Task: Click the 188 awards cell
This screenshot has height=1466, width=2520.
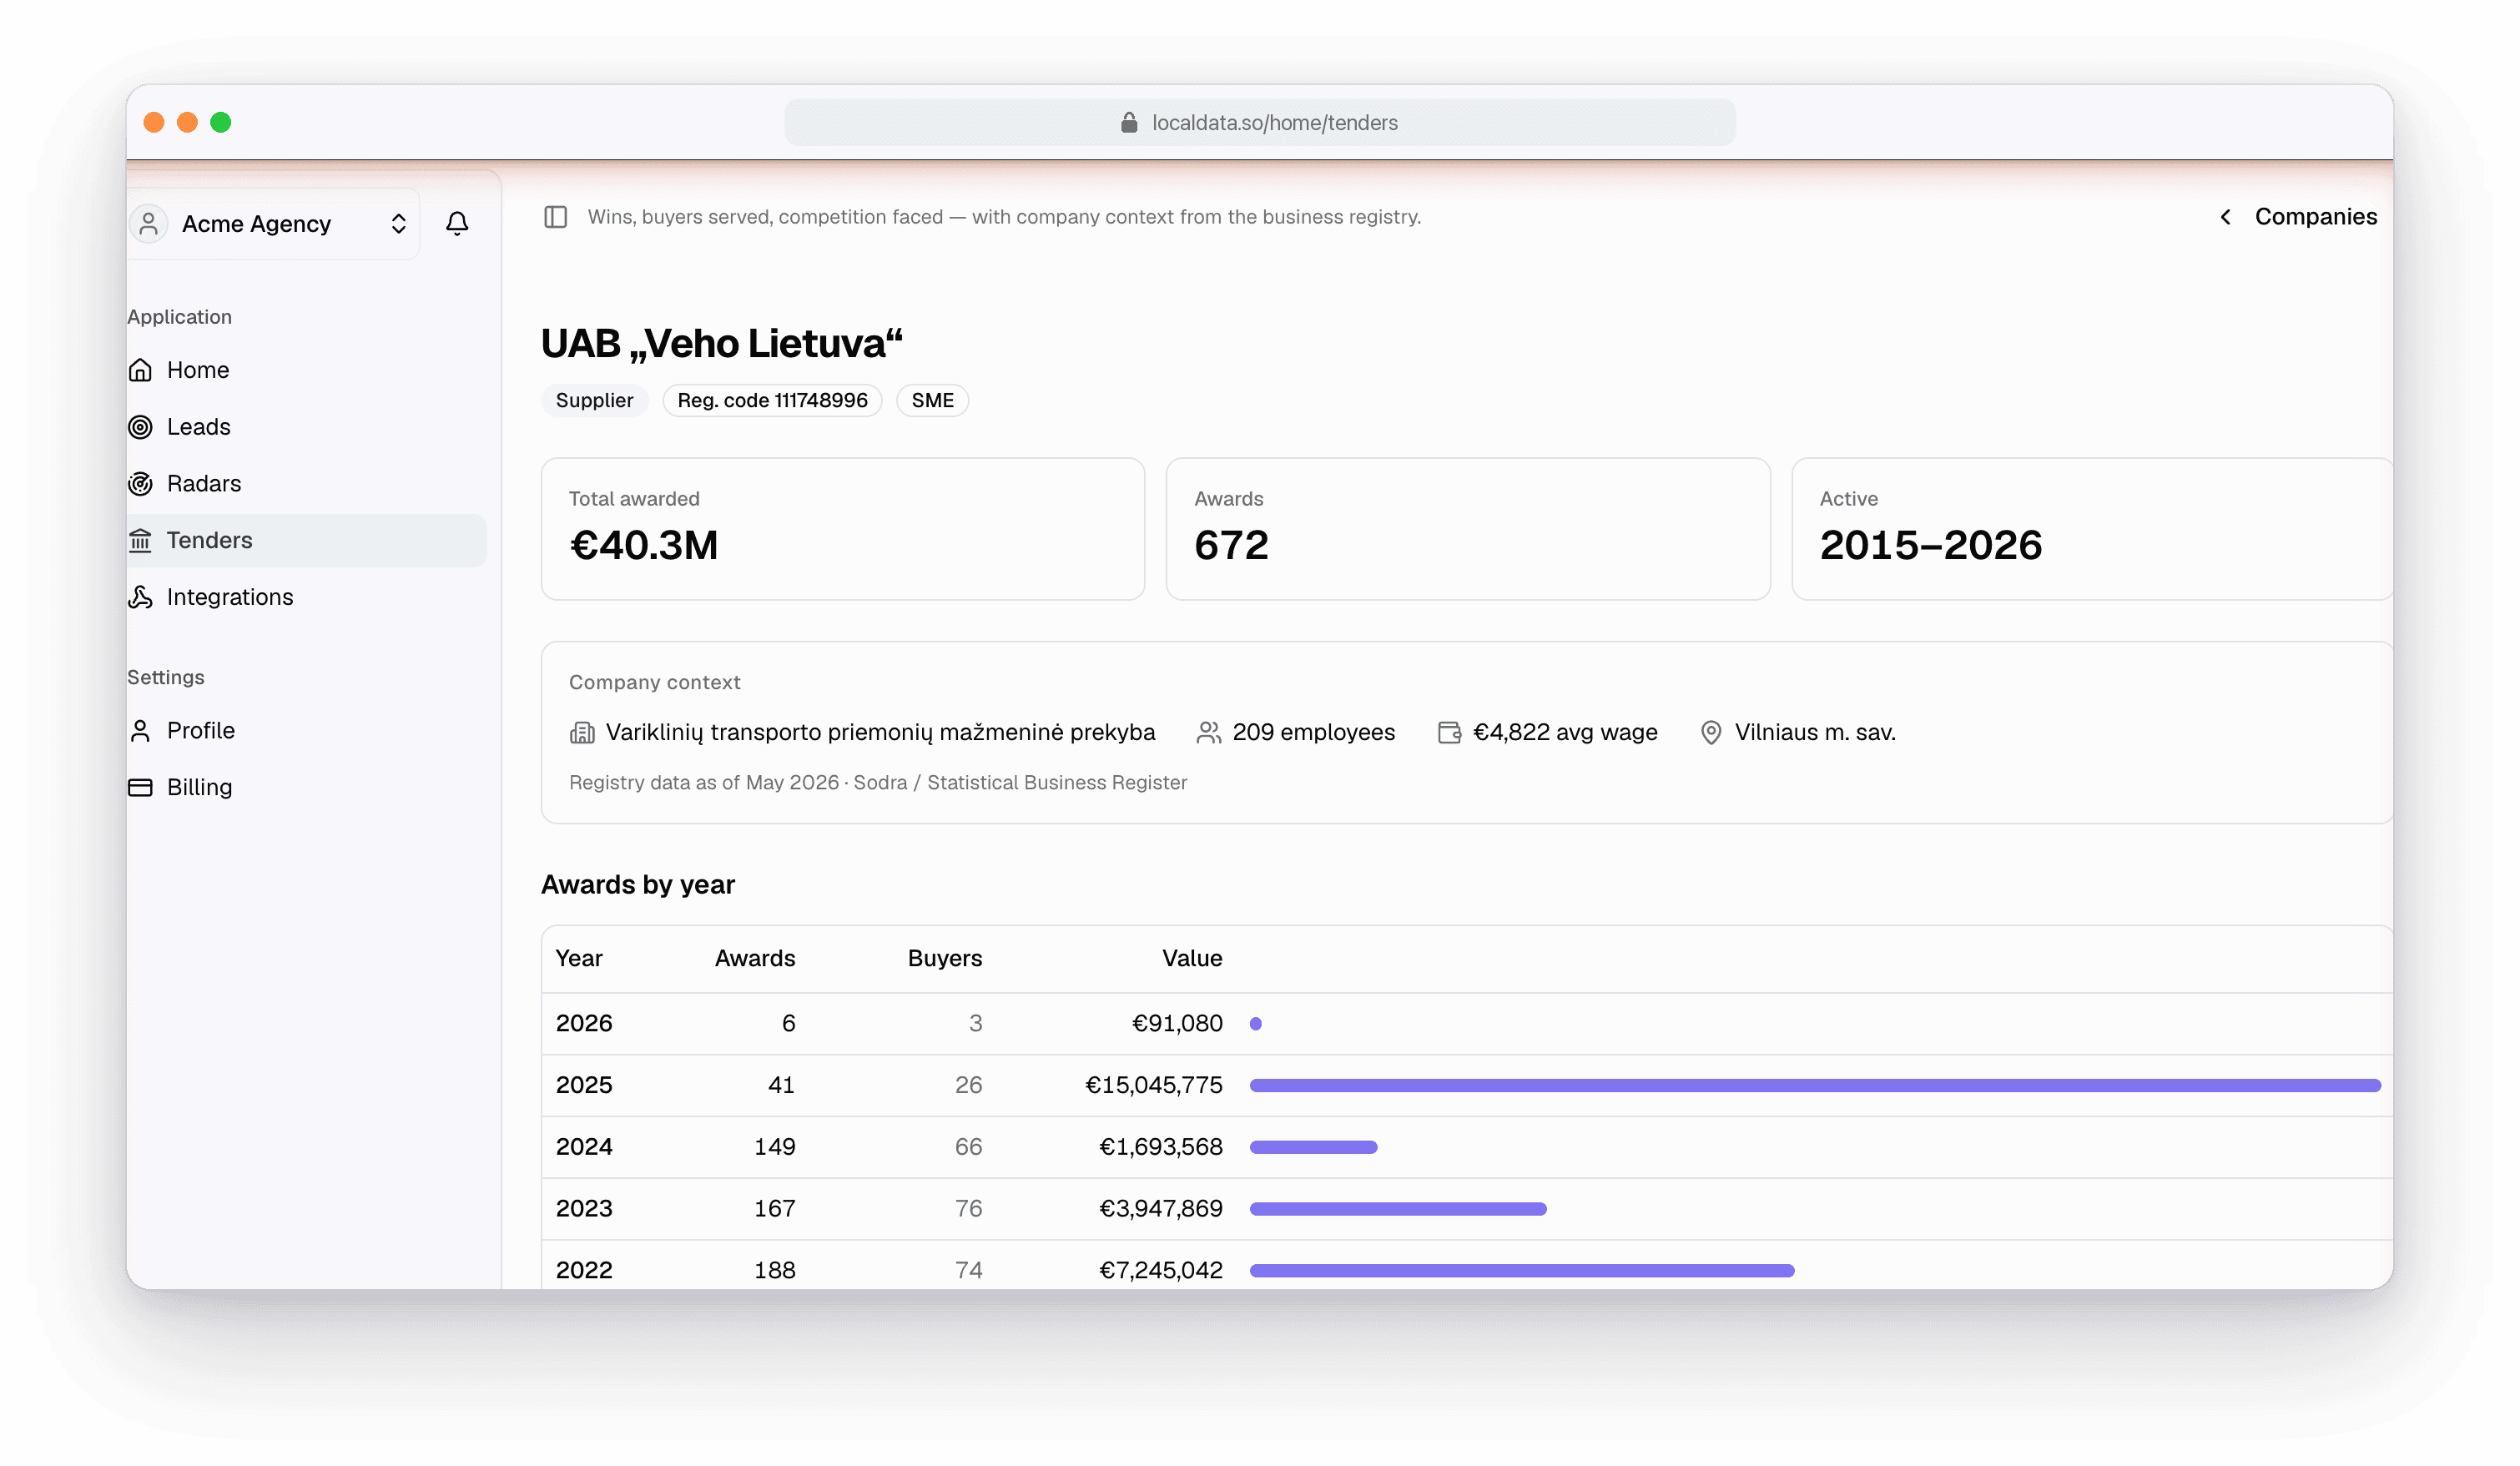Action: (x=775, y=1270)
